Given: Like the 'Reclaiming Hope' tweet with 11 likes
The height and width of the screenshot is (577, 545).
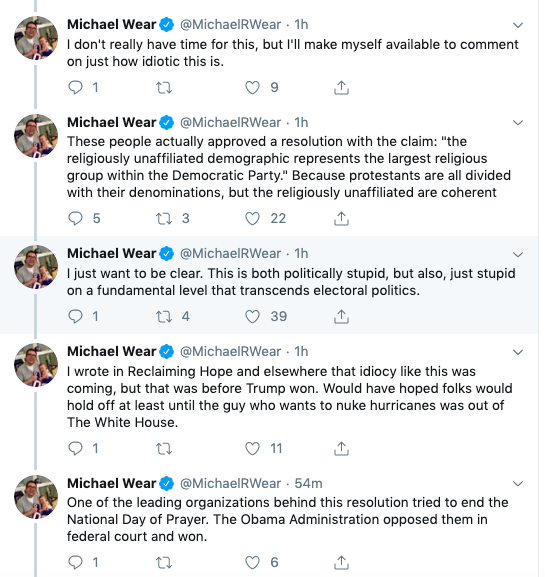Looking at the screenshot, I should pos(252,448).
